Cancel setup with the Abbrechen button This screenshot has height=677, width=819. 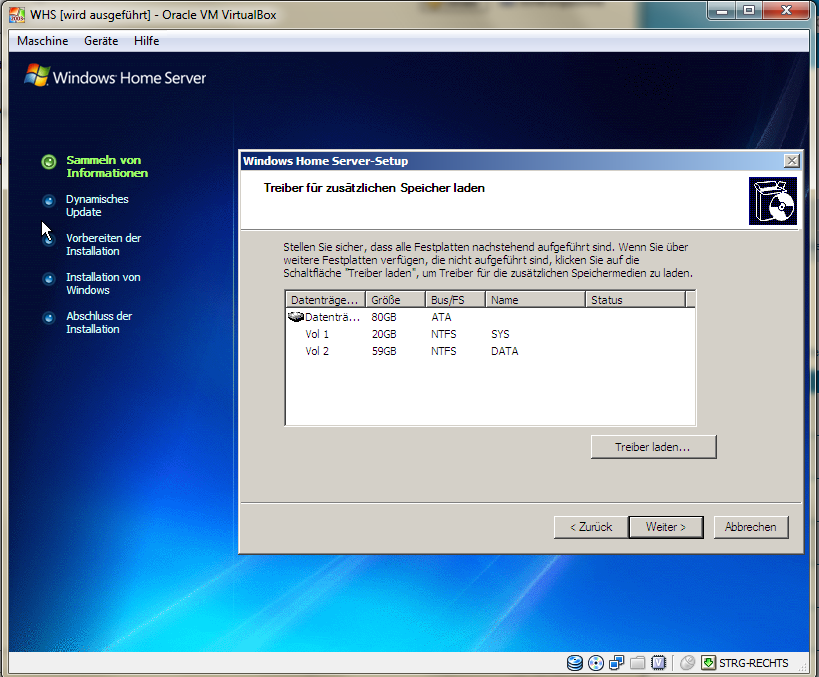751,527
